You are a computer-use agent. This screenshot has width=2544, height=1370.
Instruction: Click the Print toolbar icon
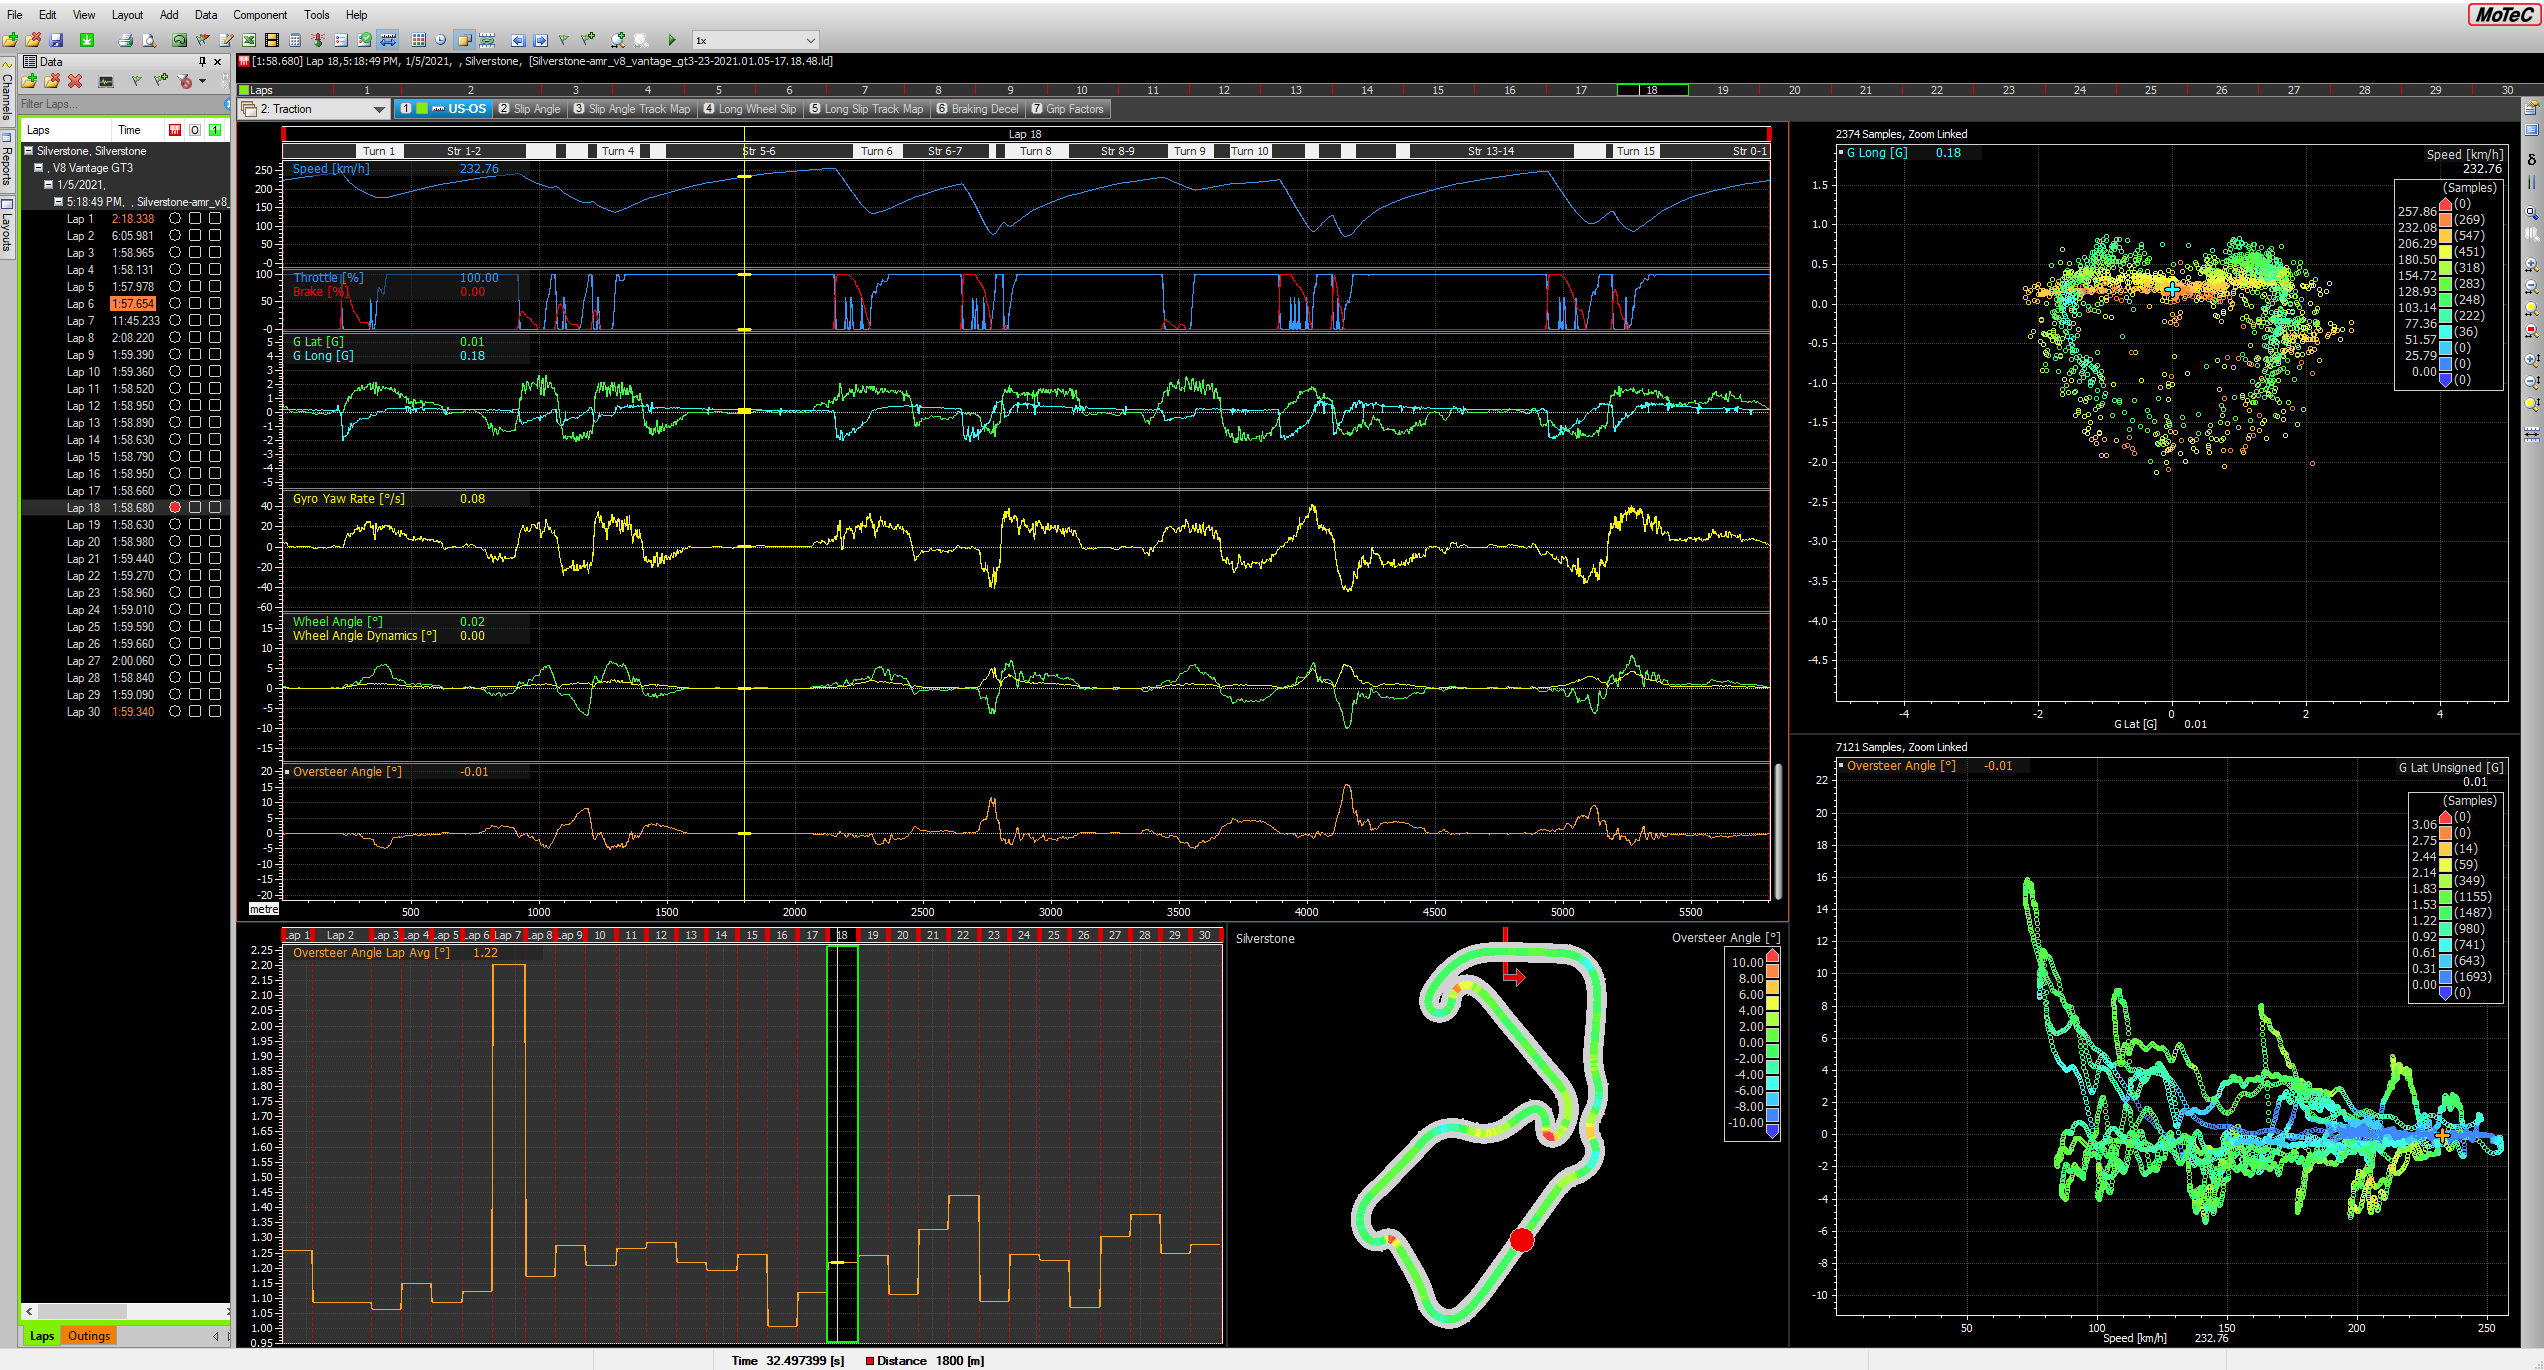125,40
